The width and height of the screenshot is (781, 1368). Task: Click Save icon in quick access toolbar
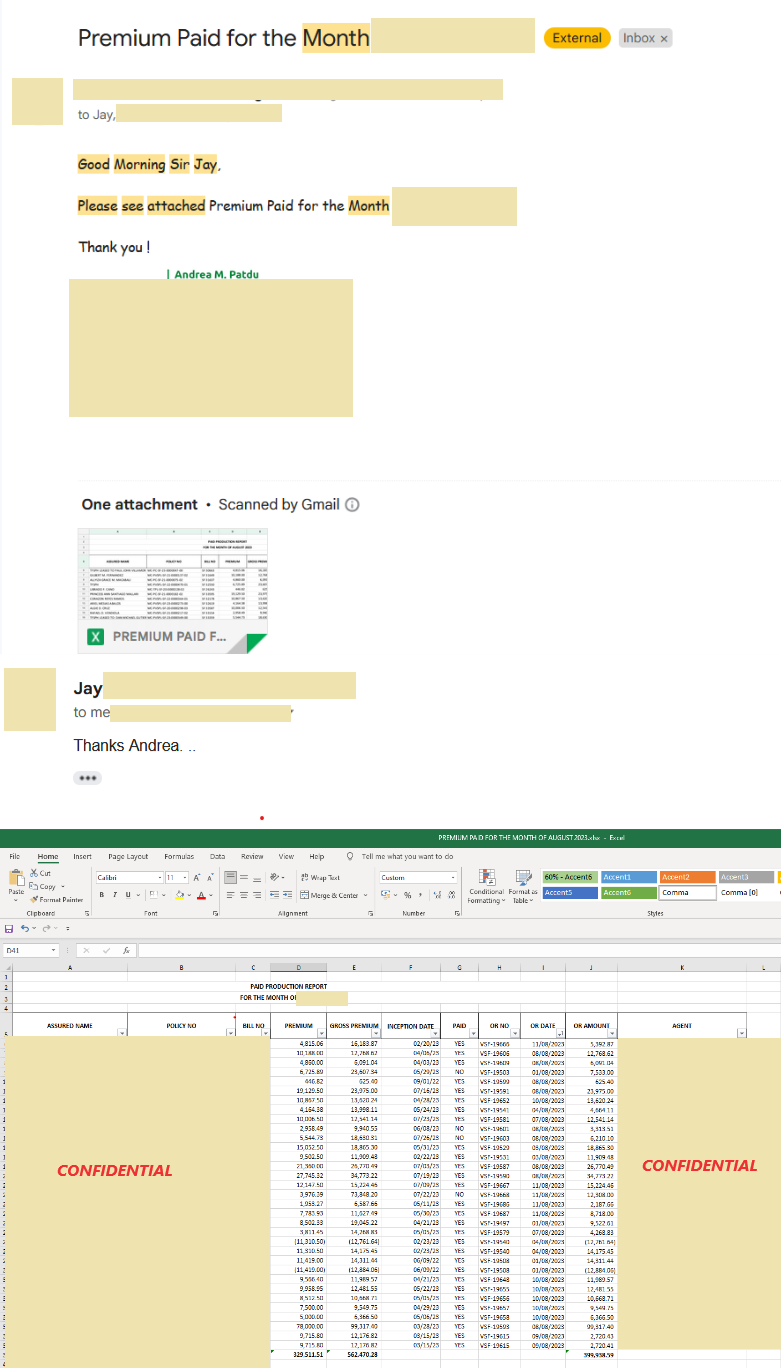click(9, 928)
